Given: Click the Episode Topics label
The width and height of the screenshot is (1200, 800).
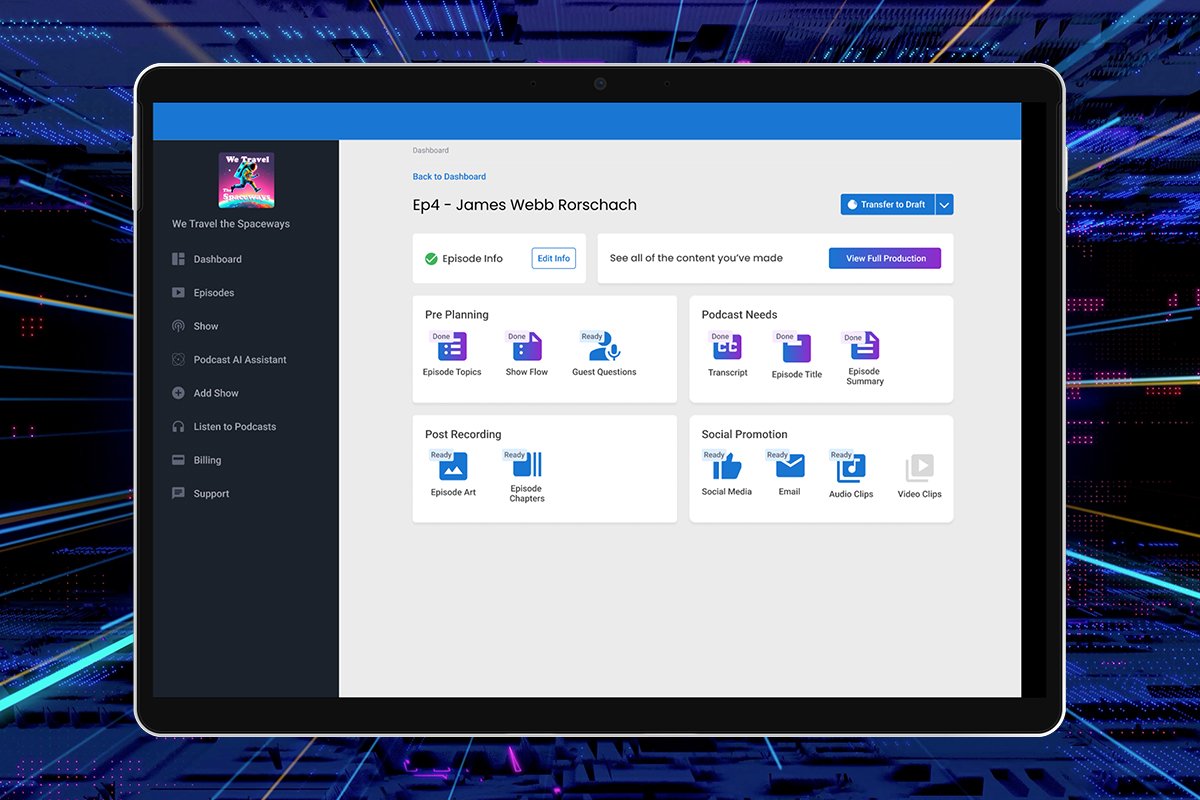Looking at the screenshot, I should 452,372.
